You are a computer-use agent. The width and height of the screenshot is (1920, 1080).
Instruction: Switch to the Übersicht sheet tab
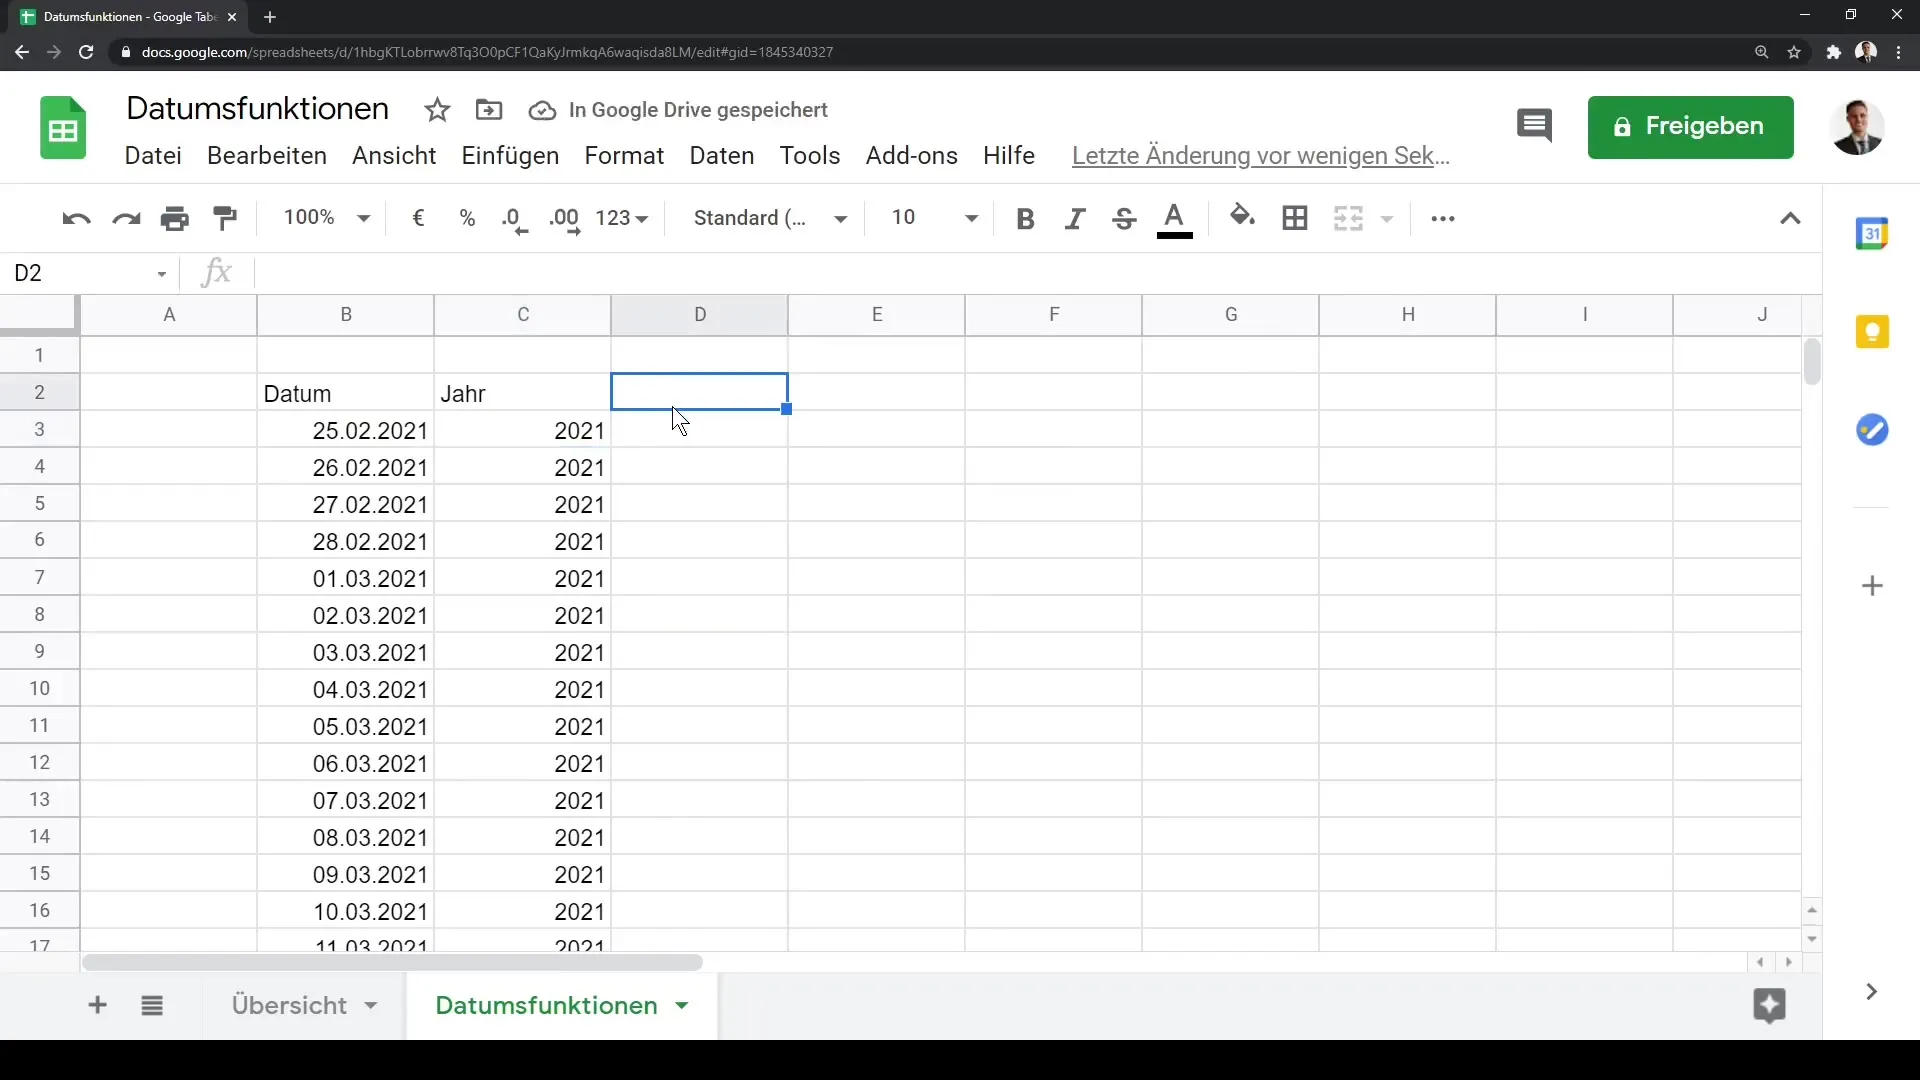coord(289,1005)
